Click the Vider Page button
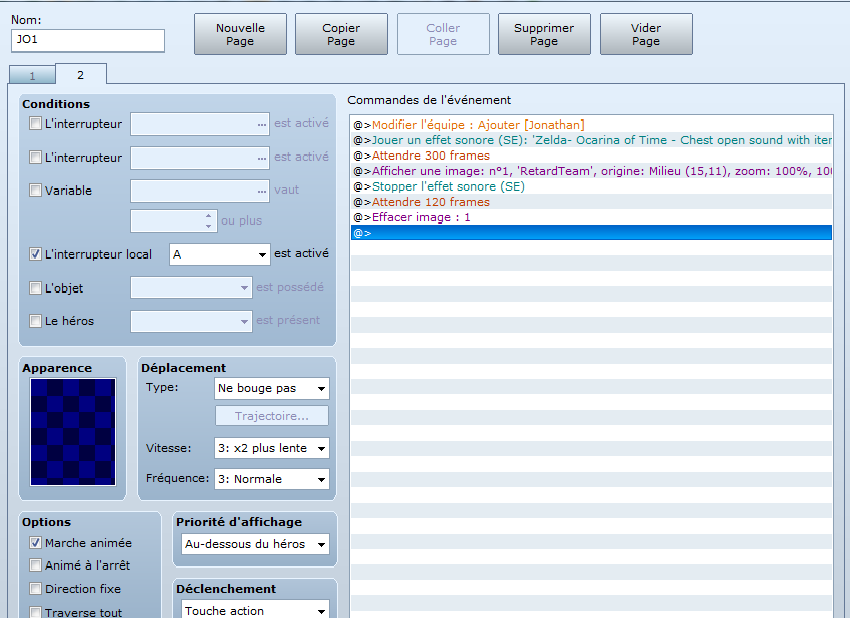Image resolution: width=850 pixels, height=618 pixels. (646, 34)
